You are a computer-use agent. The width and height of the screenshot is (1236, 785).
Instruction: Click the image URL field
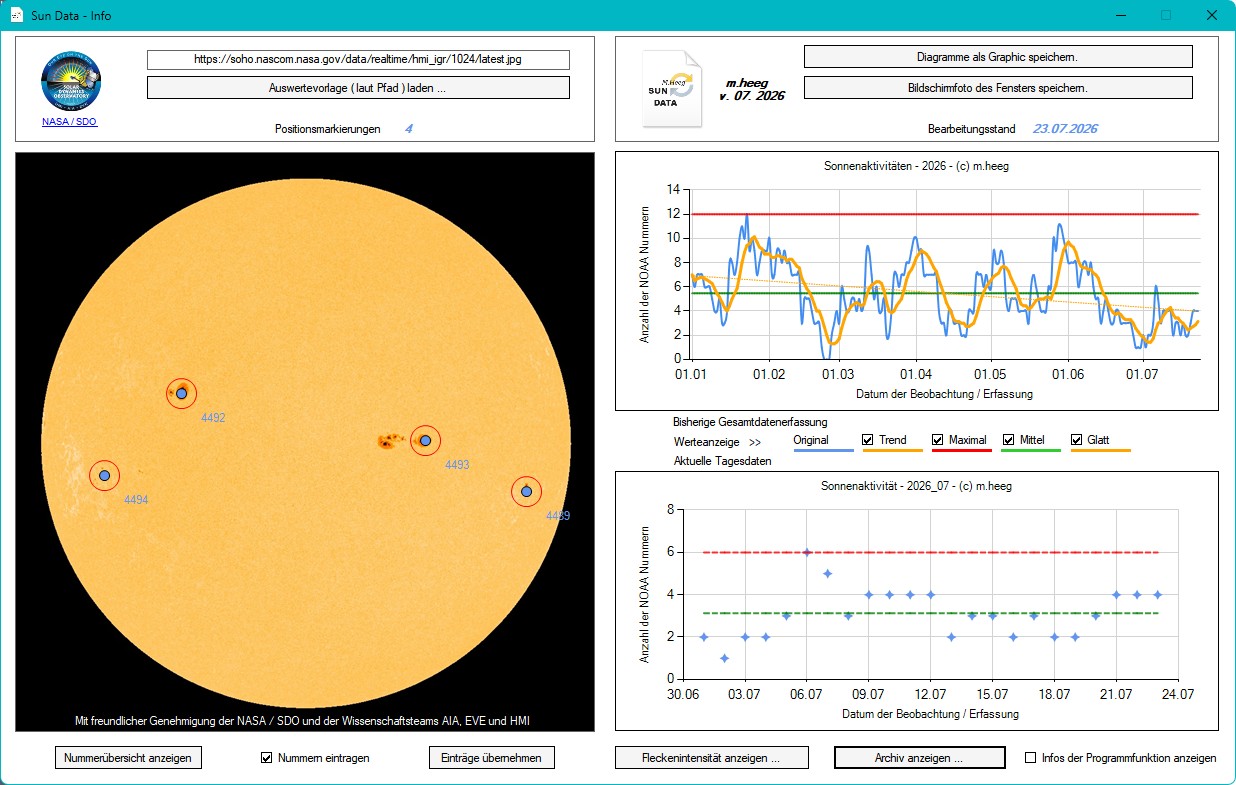(358, 60)
